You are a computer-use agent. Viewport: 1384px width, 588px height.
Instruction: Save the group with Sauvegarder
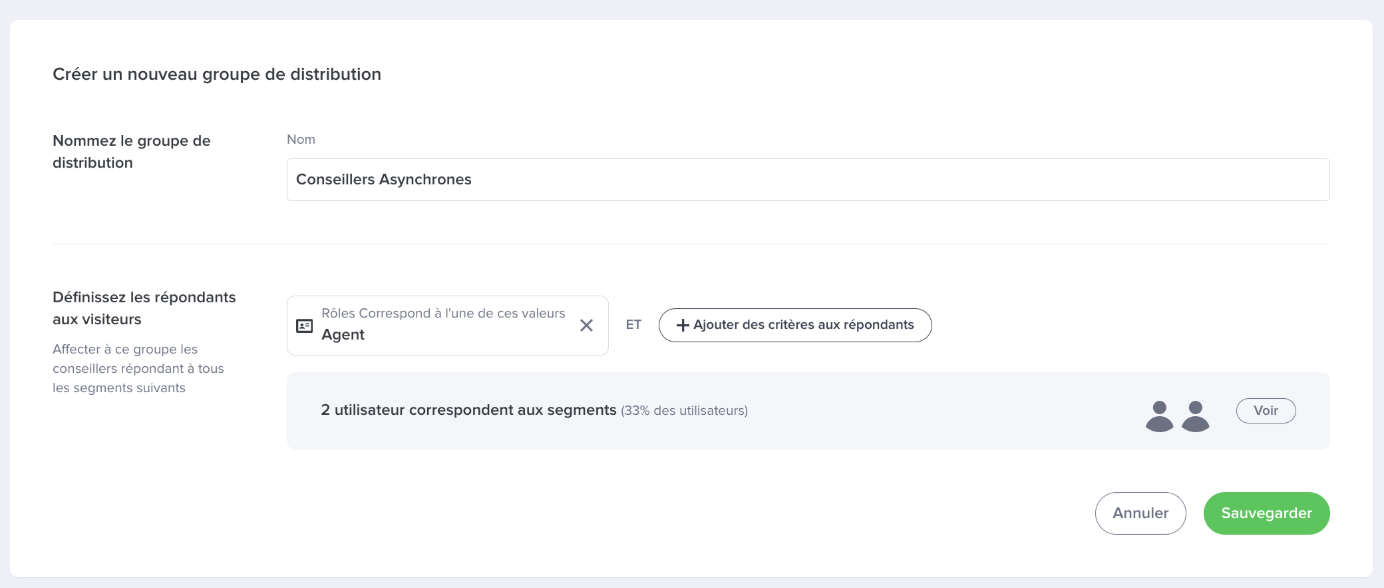point(1266,513)
